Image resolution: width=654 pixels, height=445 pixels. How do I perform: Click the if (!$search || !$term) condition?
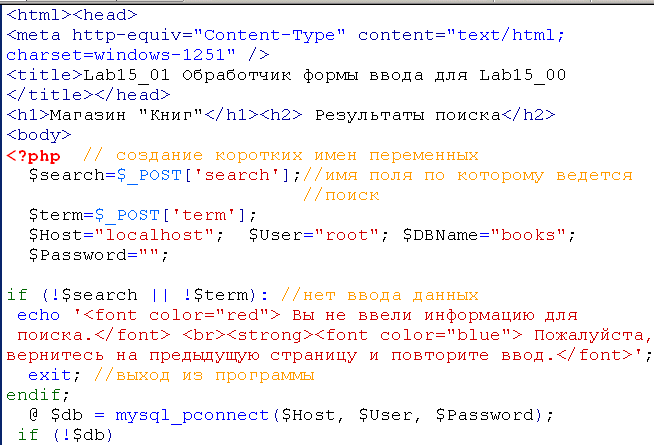(137, 295)
